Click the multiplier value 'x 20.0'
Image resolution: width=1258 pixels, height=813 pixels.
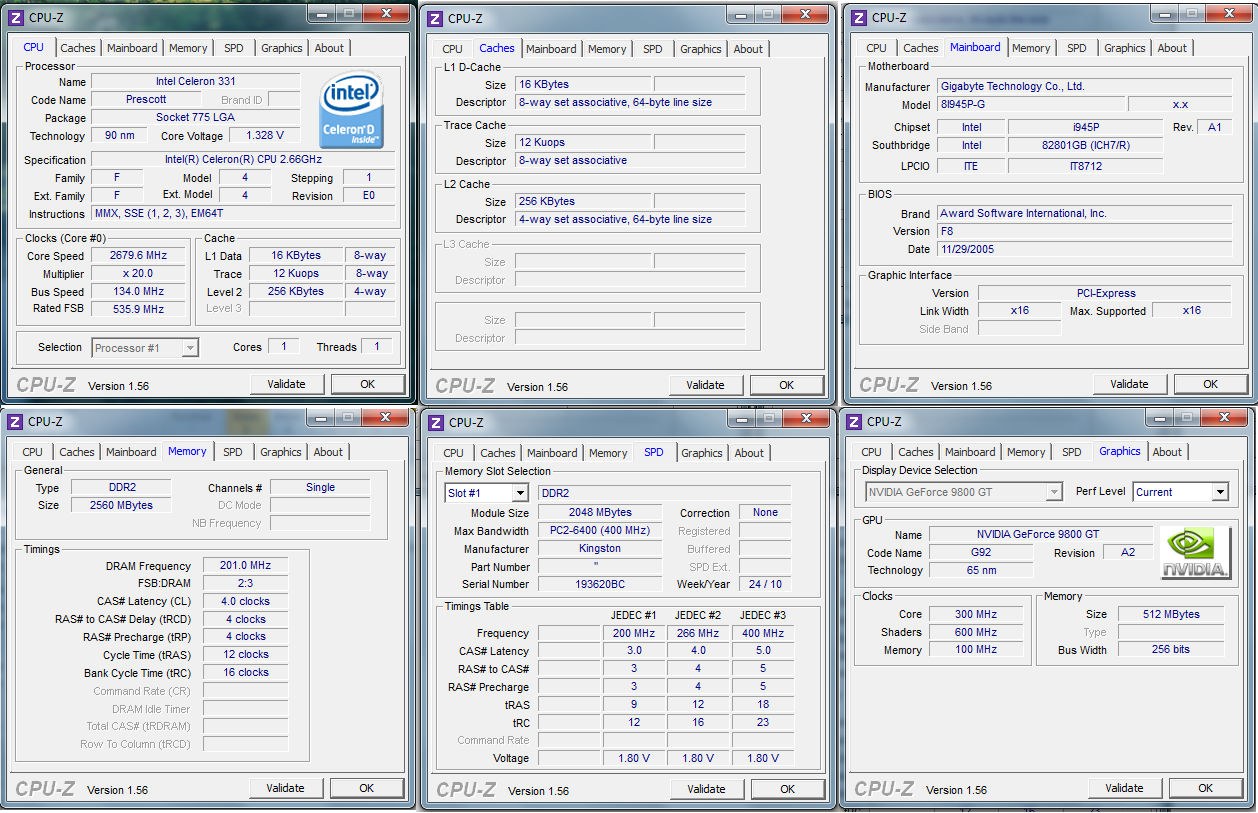138,274
